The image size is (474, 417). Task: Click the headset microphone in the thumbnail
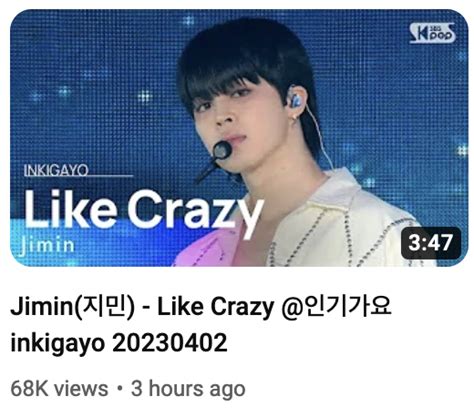[222, 150]
